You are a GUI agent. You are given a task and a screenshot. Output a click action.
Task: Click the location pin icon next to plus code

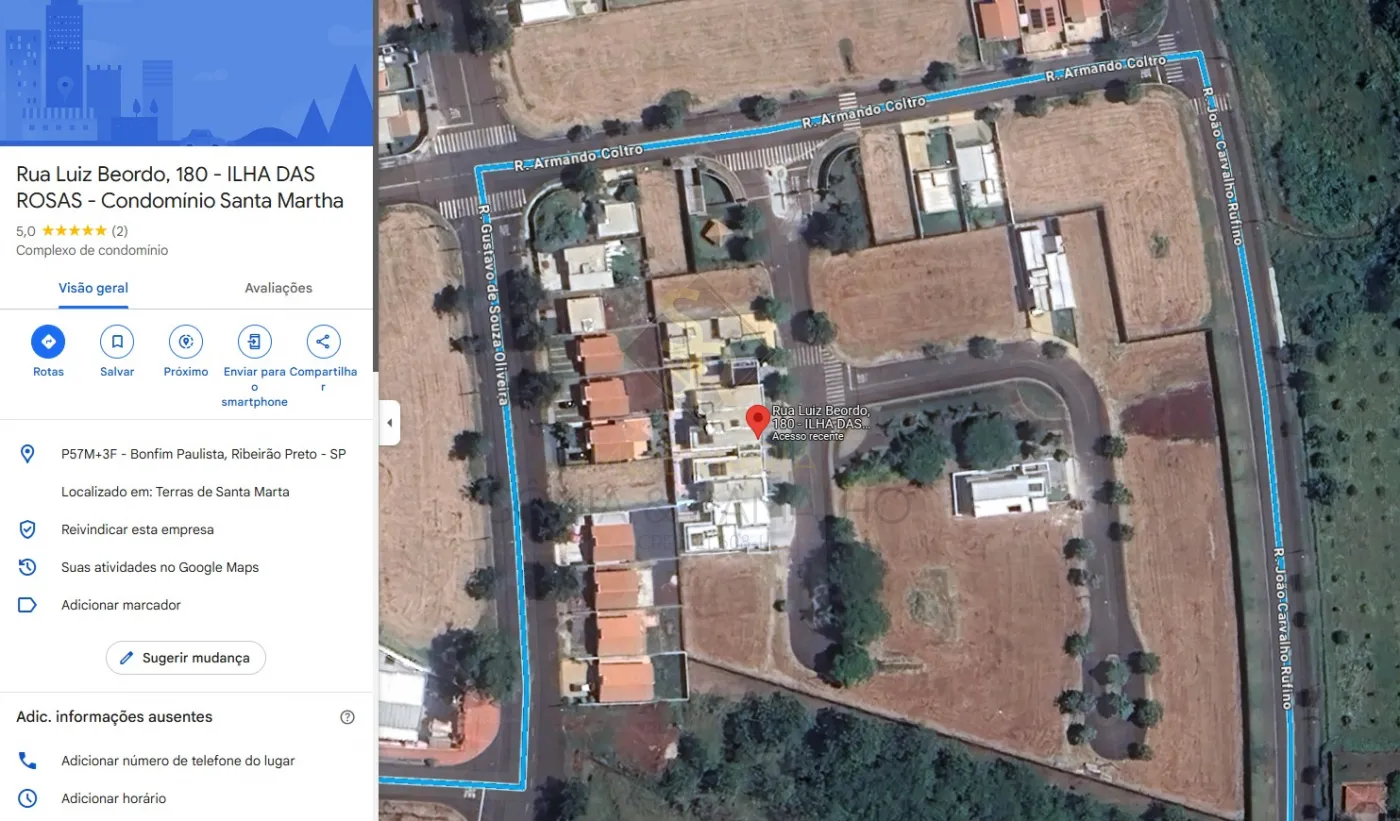pos(28,454)
